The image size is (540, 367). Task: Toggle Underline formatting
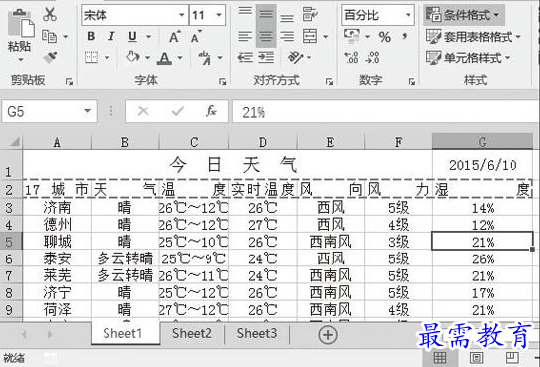(132, 36)
